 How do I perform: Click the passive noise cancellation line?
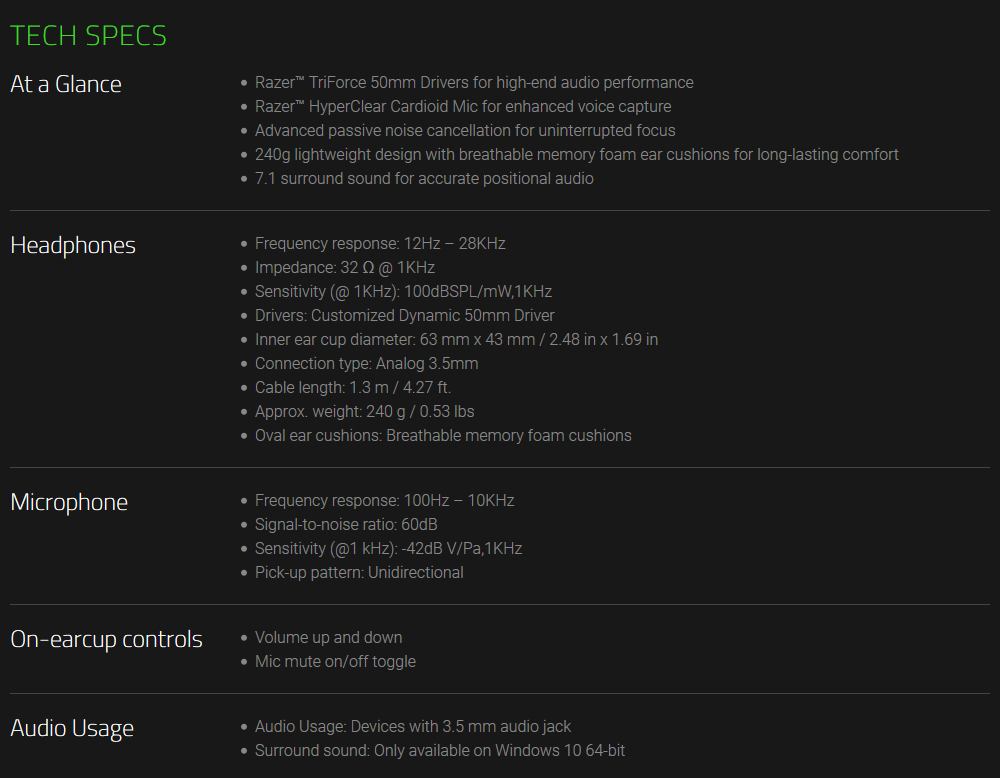click(x=465, y=131)
